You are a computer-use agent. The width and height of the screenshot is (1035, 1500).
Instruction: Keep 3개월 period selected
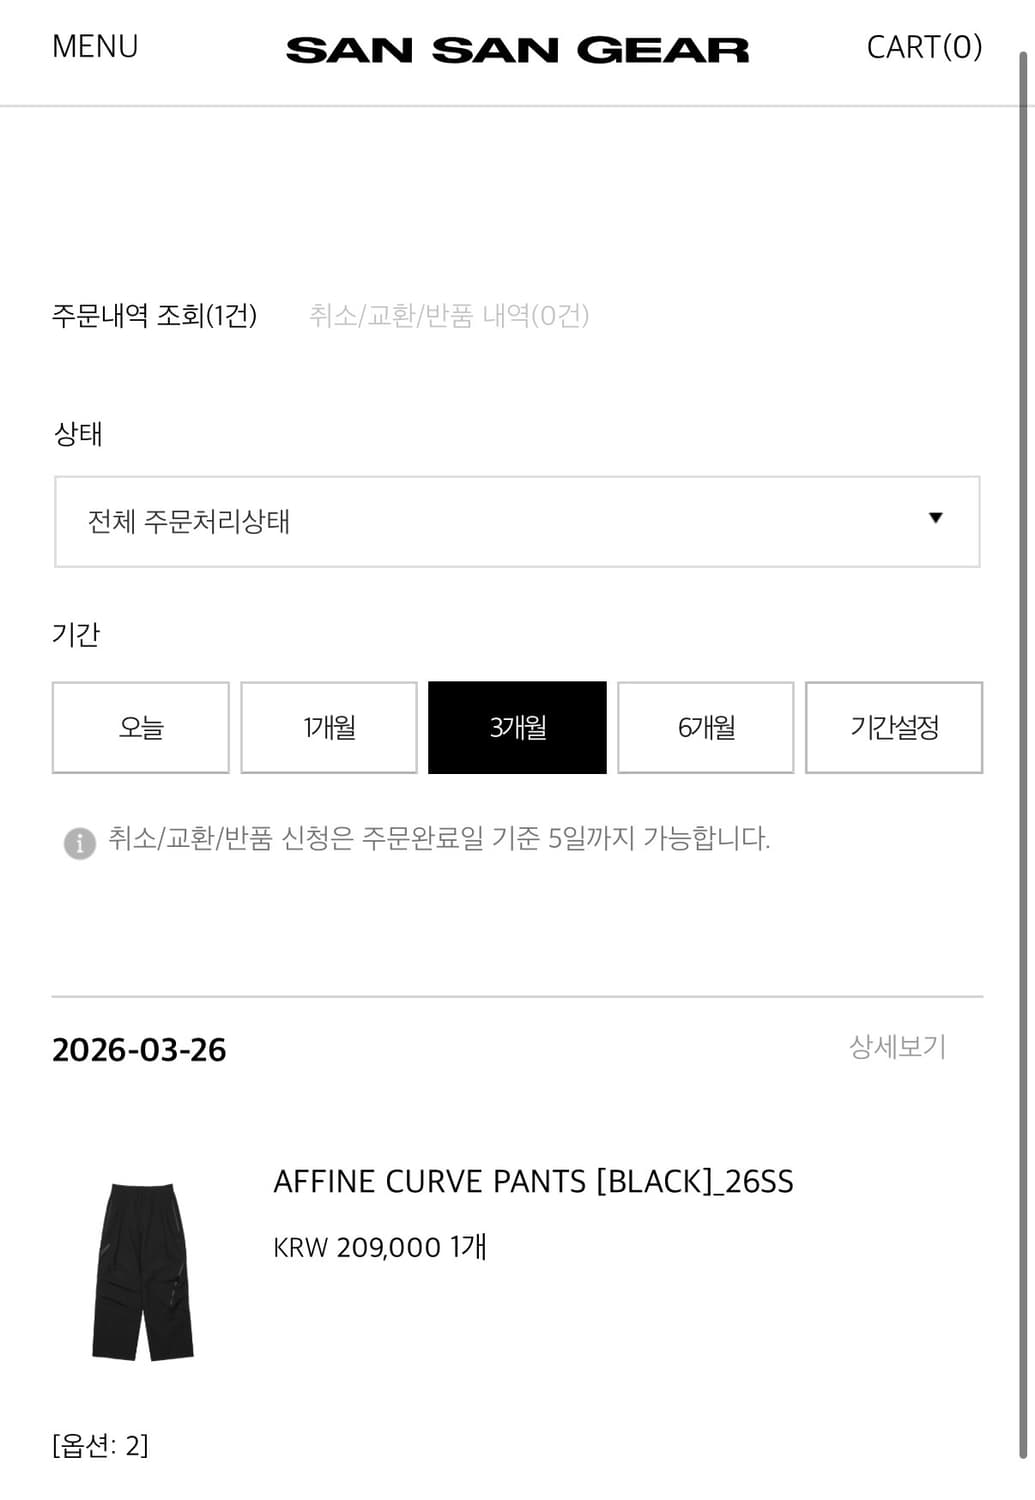(x=516, y=728)
